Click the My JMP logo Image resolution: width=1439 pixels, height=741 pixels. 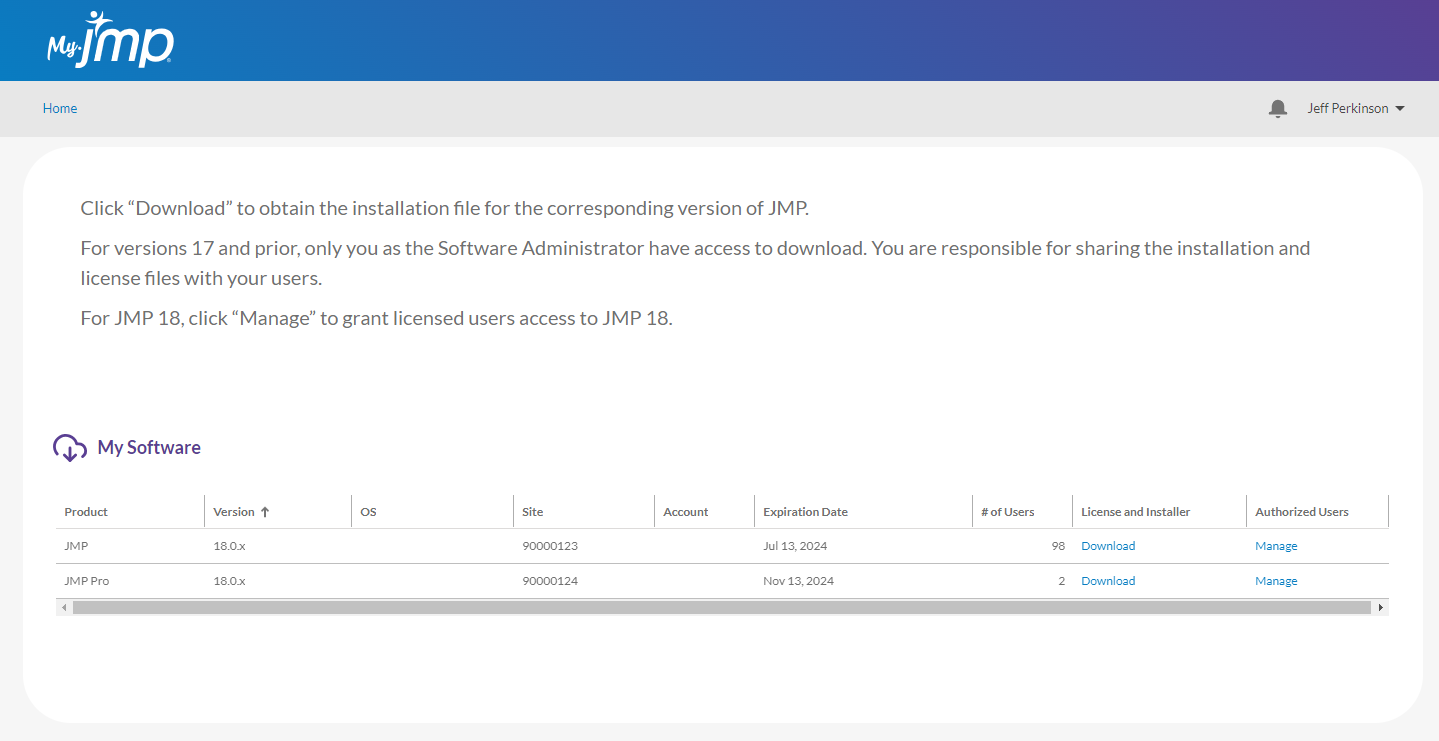coord(108,40)
